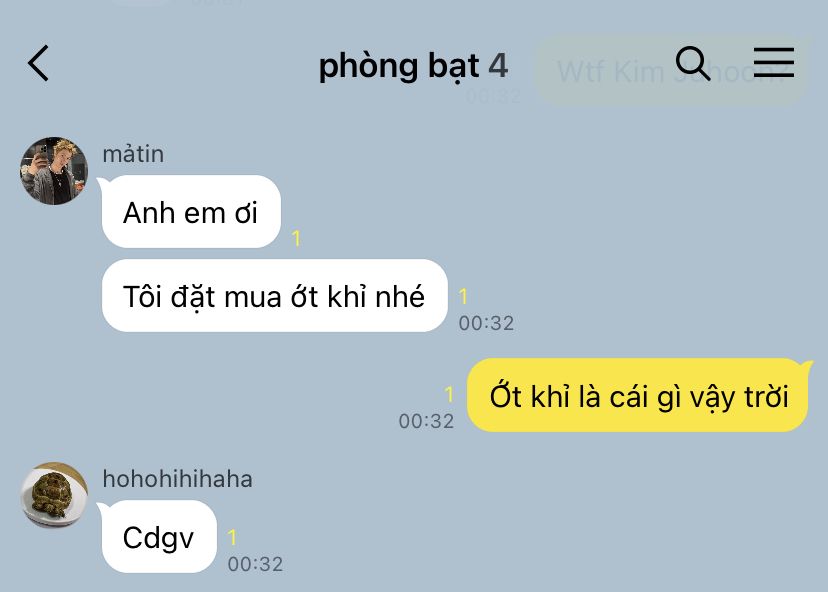Tap hohohihihaha's turtle avatar
This screenshot has width=828, height=592.
pos(54,495)
